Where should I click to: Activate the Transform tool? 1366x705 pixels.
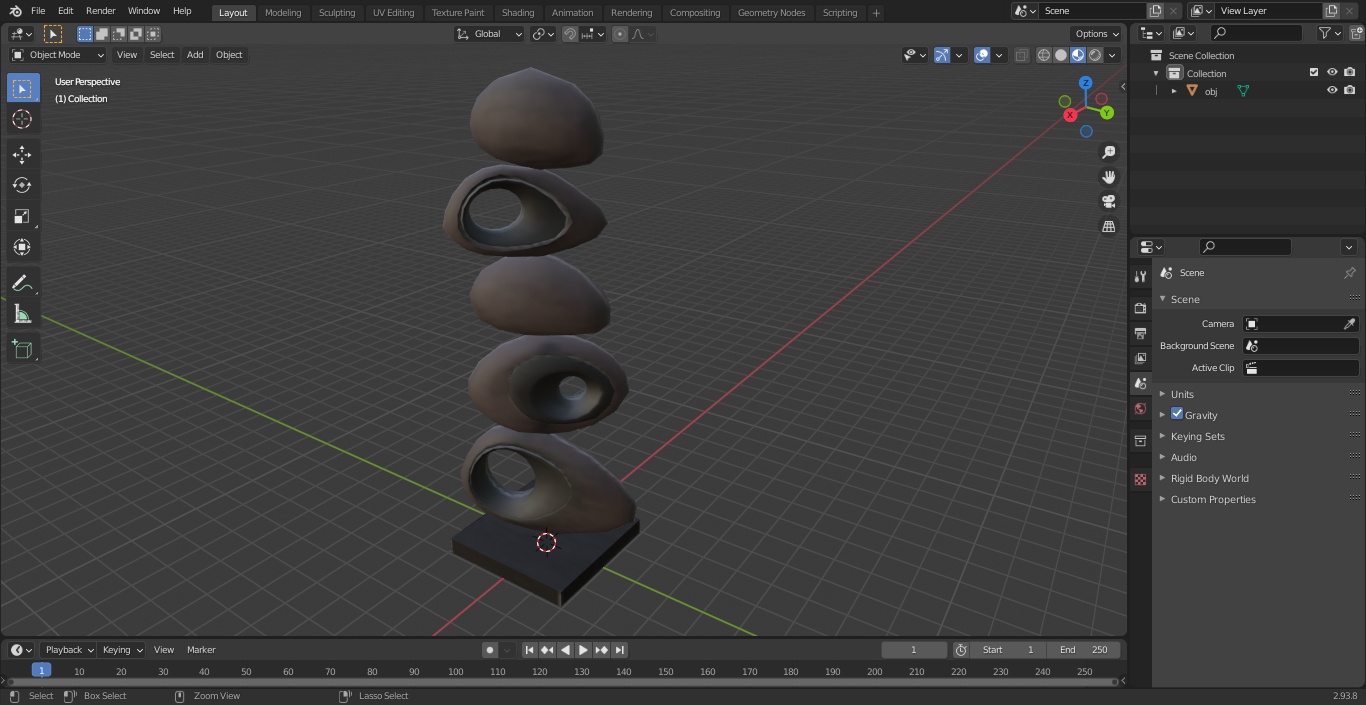[x=22, y=247]
